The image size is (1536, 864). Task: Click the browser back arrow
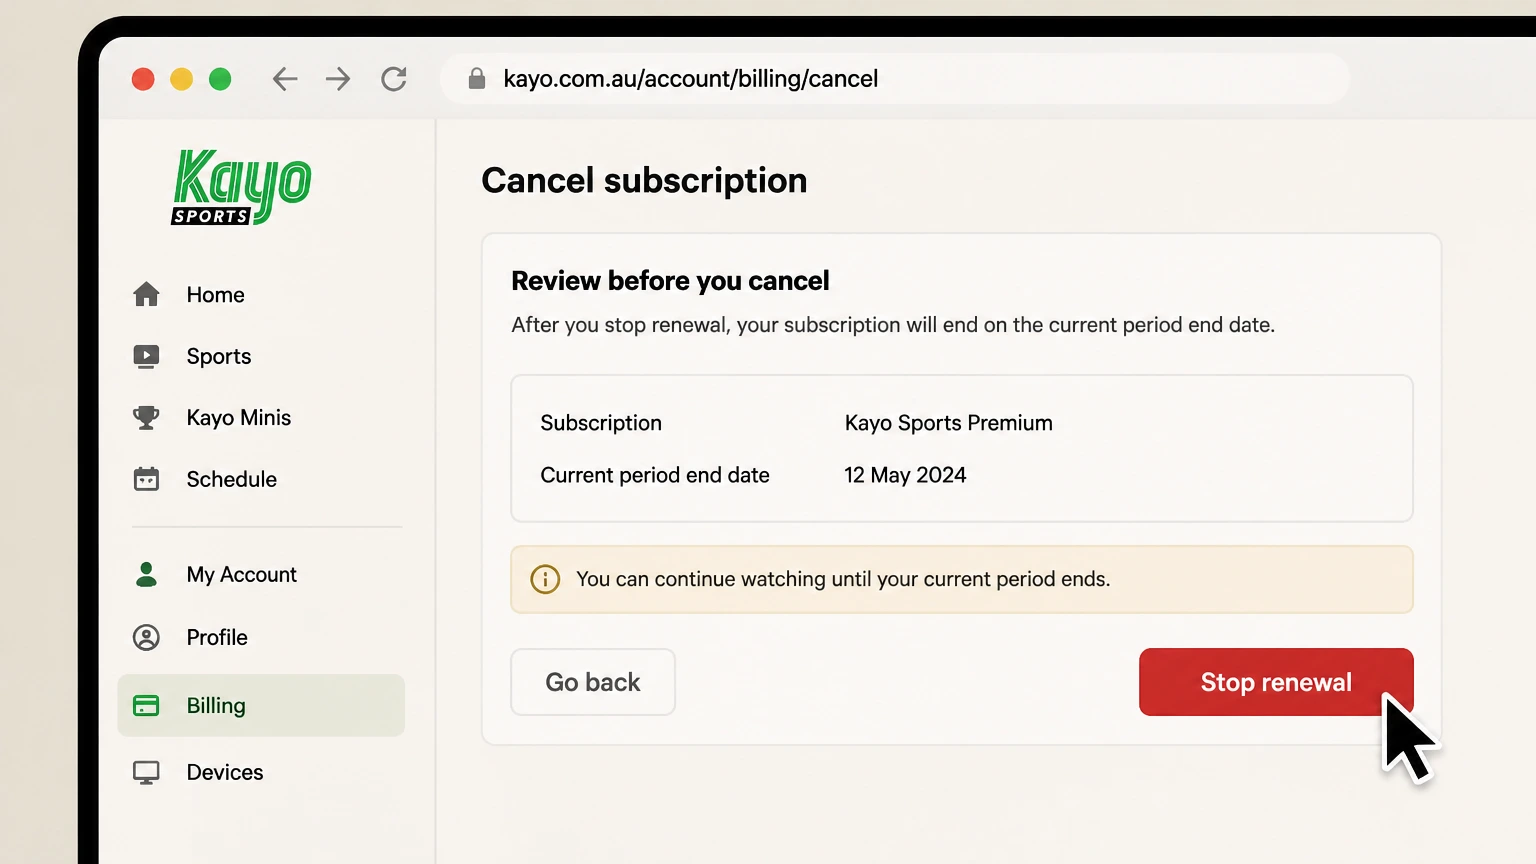click(x=285, y=79)
